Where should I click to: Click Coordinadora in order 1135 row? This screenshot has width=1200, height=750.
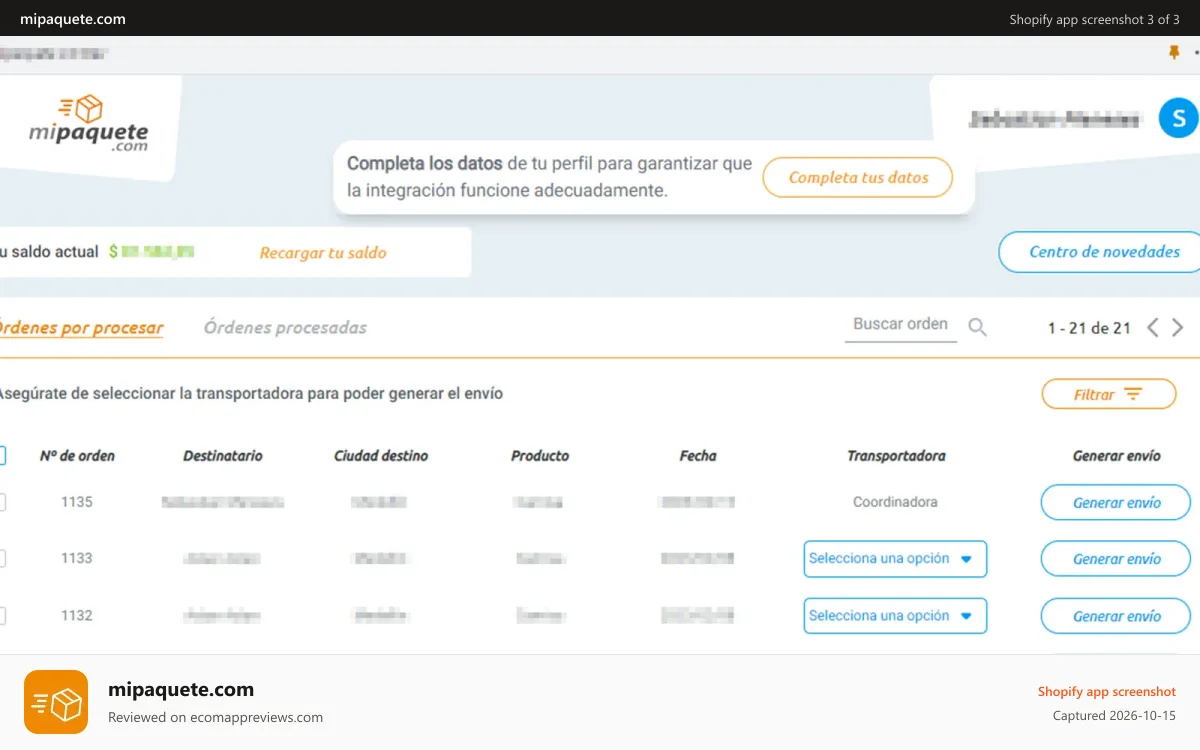(x=895, y=502)
